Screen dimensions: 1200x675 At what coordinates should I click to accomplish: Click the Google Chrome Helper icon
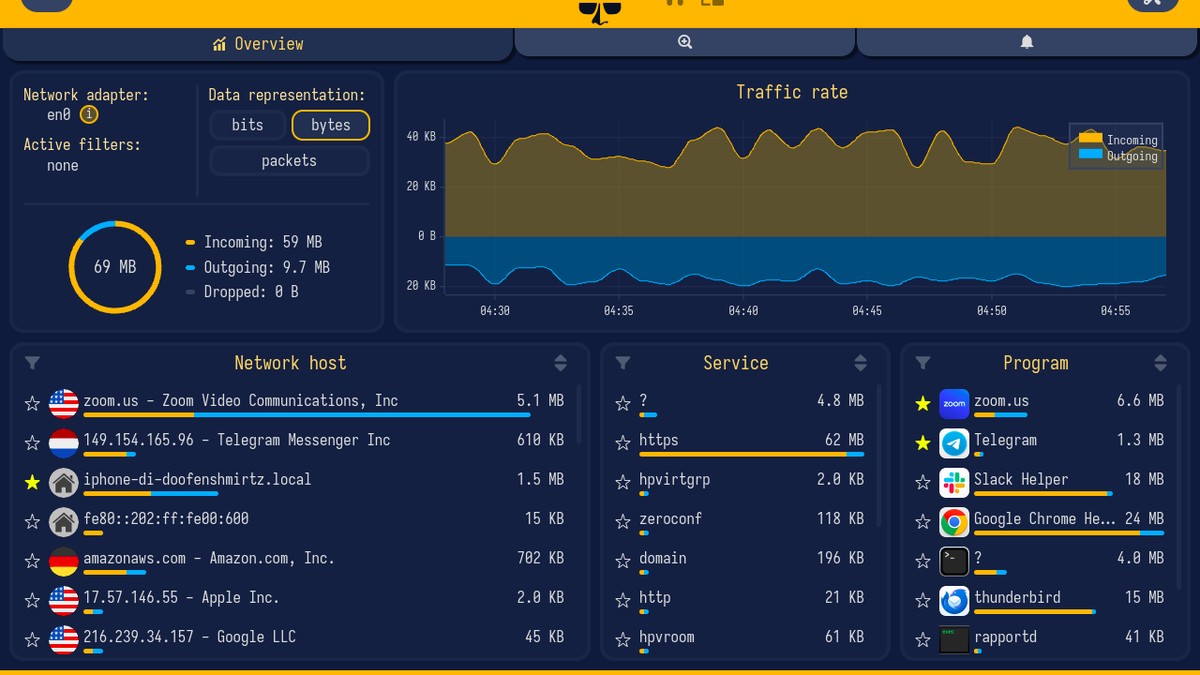click(954, 522)
